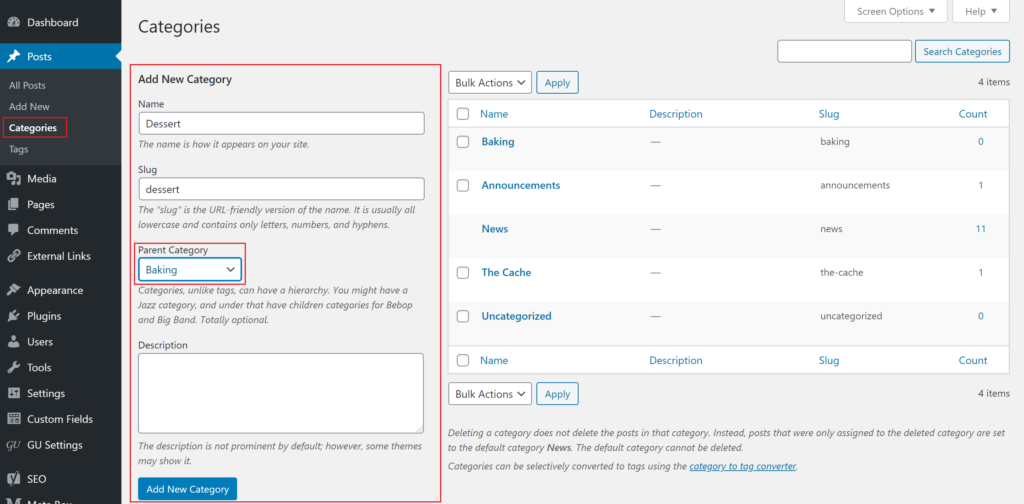Screen dimensions: 1024x504
Task: Click into the Name field containing Dessert
Action: [281, 123]
